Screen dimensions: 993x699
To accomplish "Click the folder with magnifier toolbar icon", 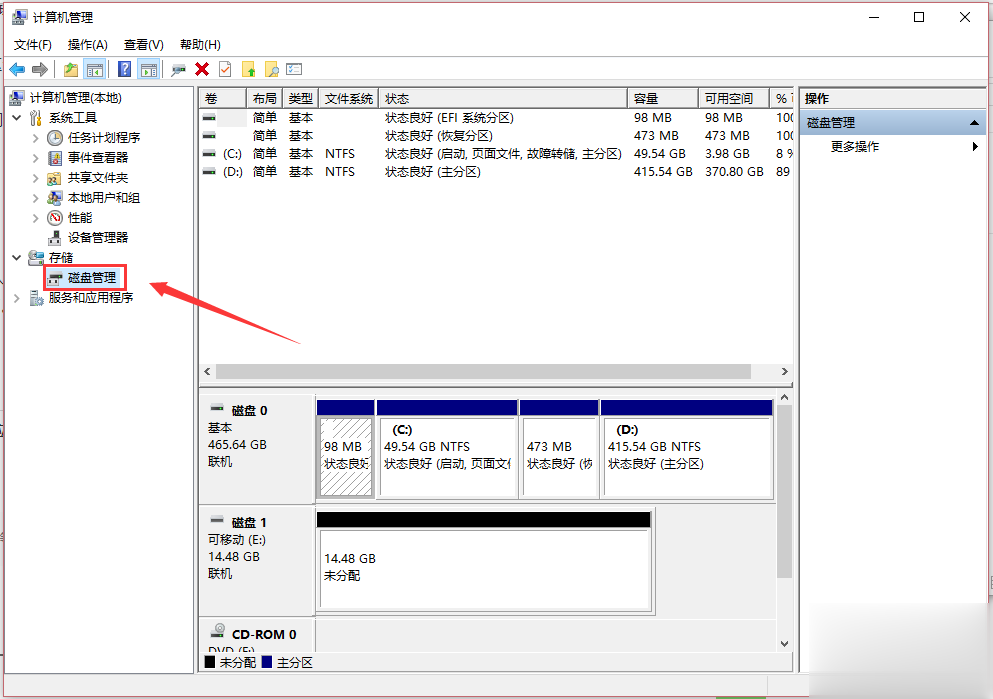I will coord(271,69).
